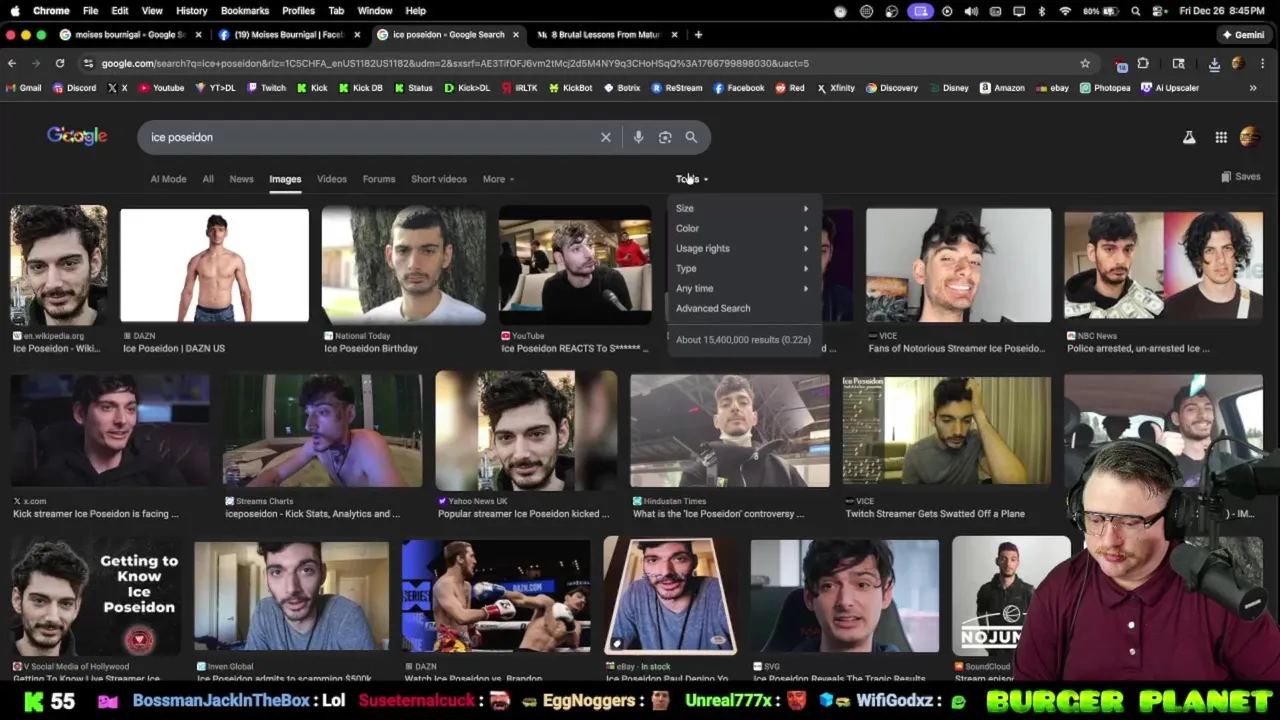This screenshot has height=720, width=1280.
Task: Expand Any time filter submenu
Action: tap(742, 288)
